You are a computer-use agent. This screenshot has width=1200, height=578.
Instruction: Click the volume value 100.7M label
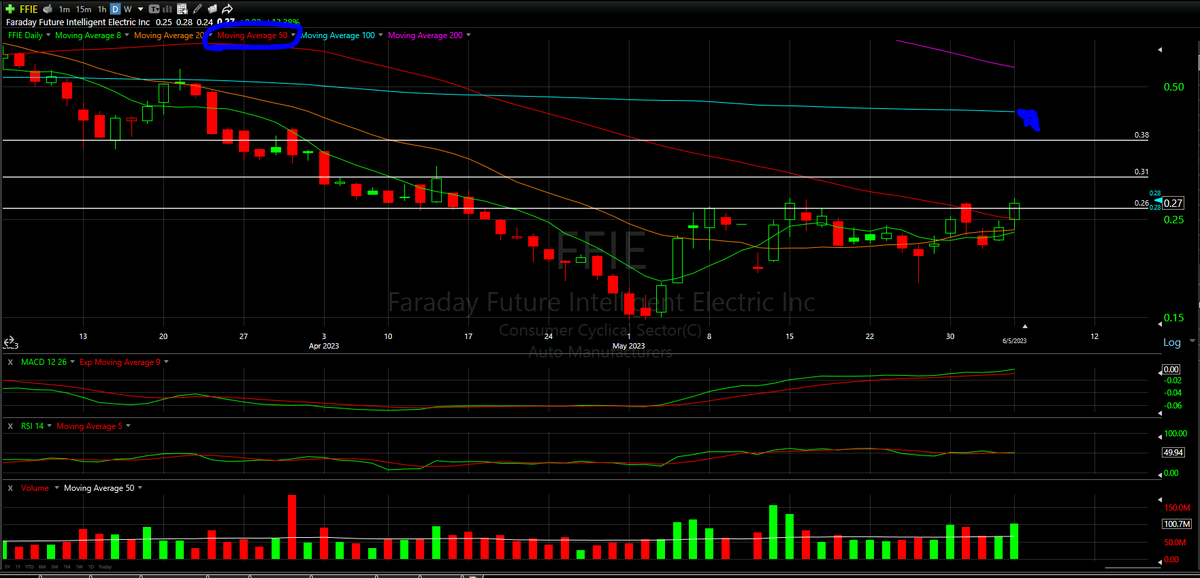(1176, 524)
